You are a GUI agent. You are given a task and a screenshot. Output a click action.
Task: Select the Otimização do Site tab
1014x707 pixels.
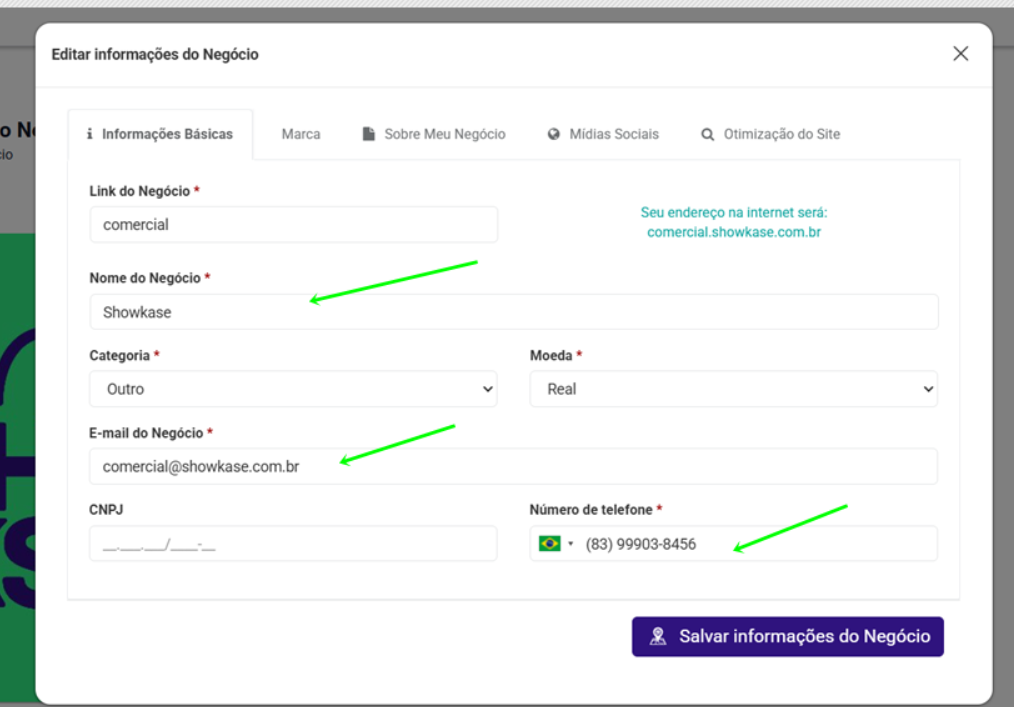tap(771, 134)
